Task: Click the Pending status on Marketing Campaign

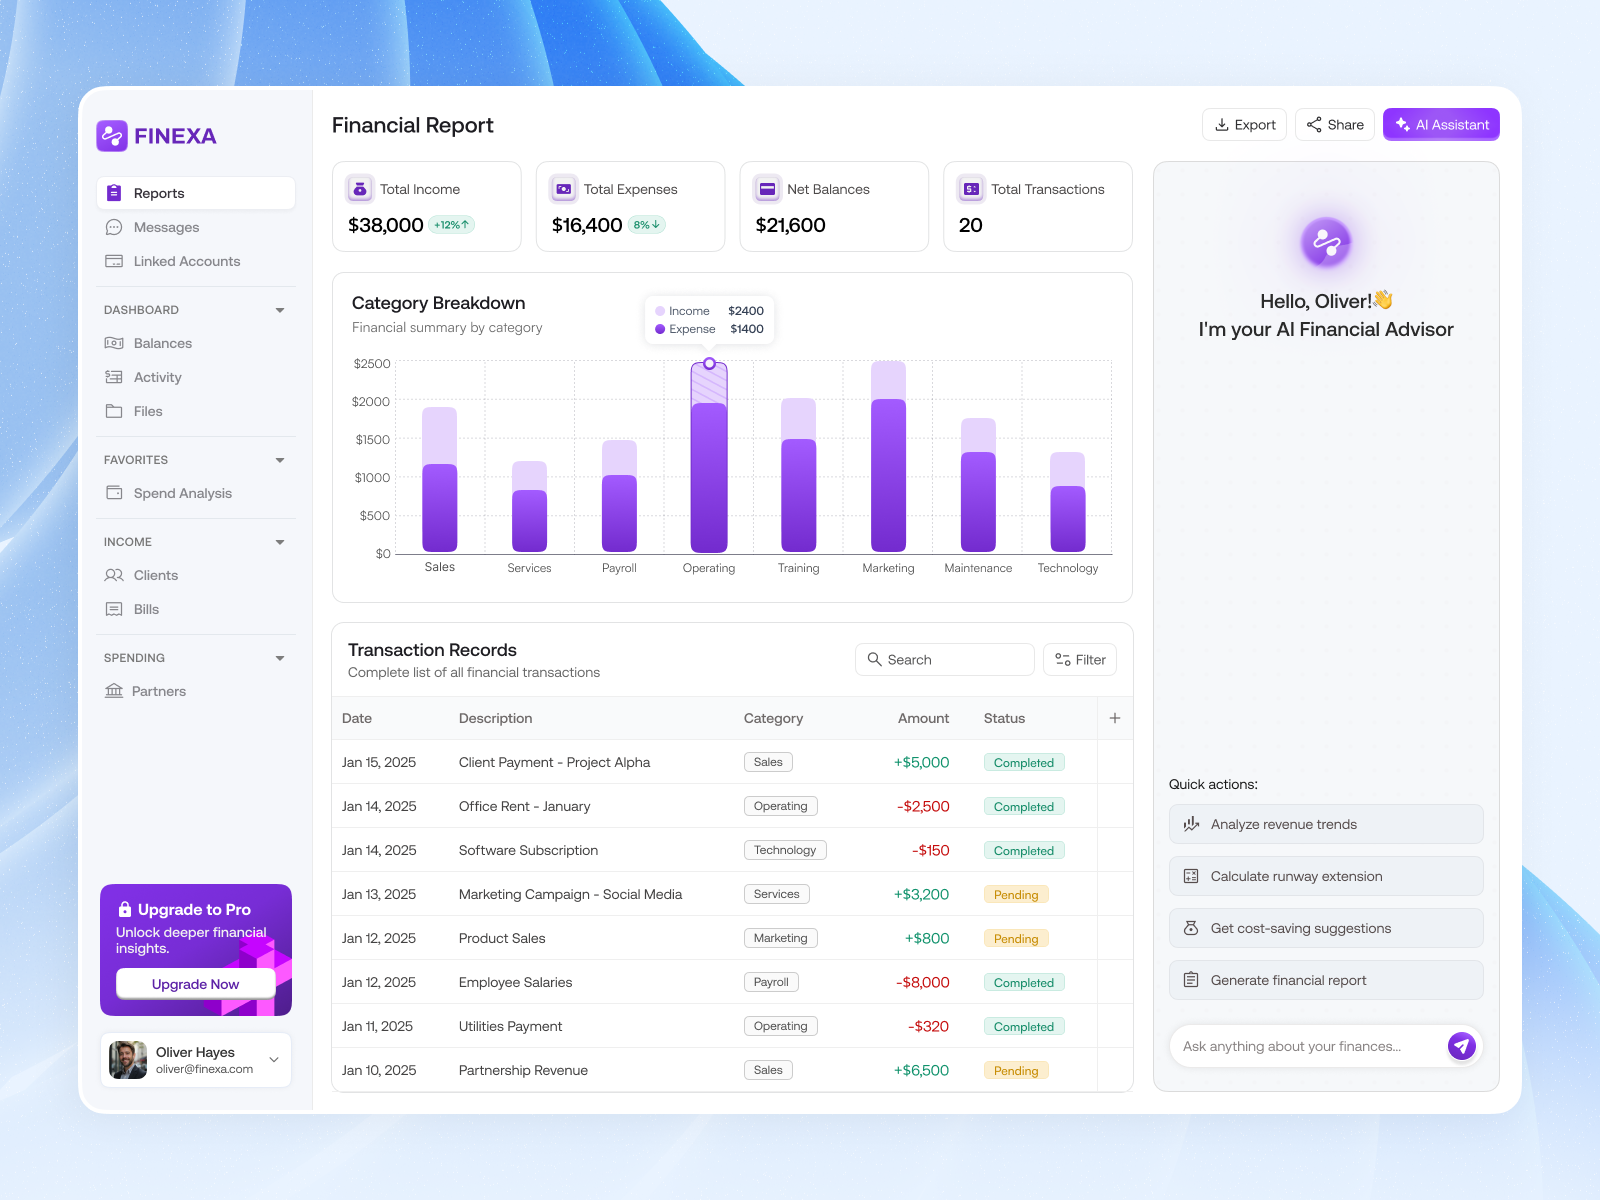Action: [x=1015, y=894]
